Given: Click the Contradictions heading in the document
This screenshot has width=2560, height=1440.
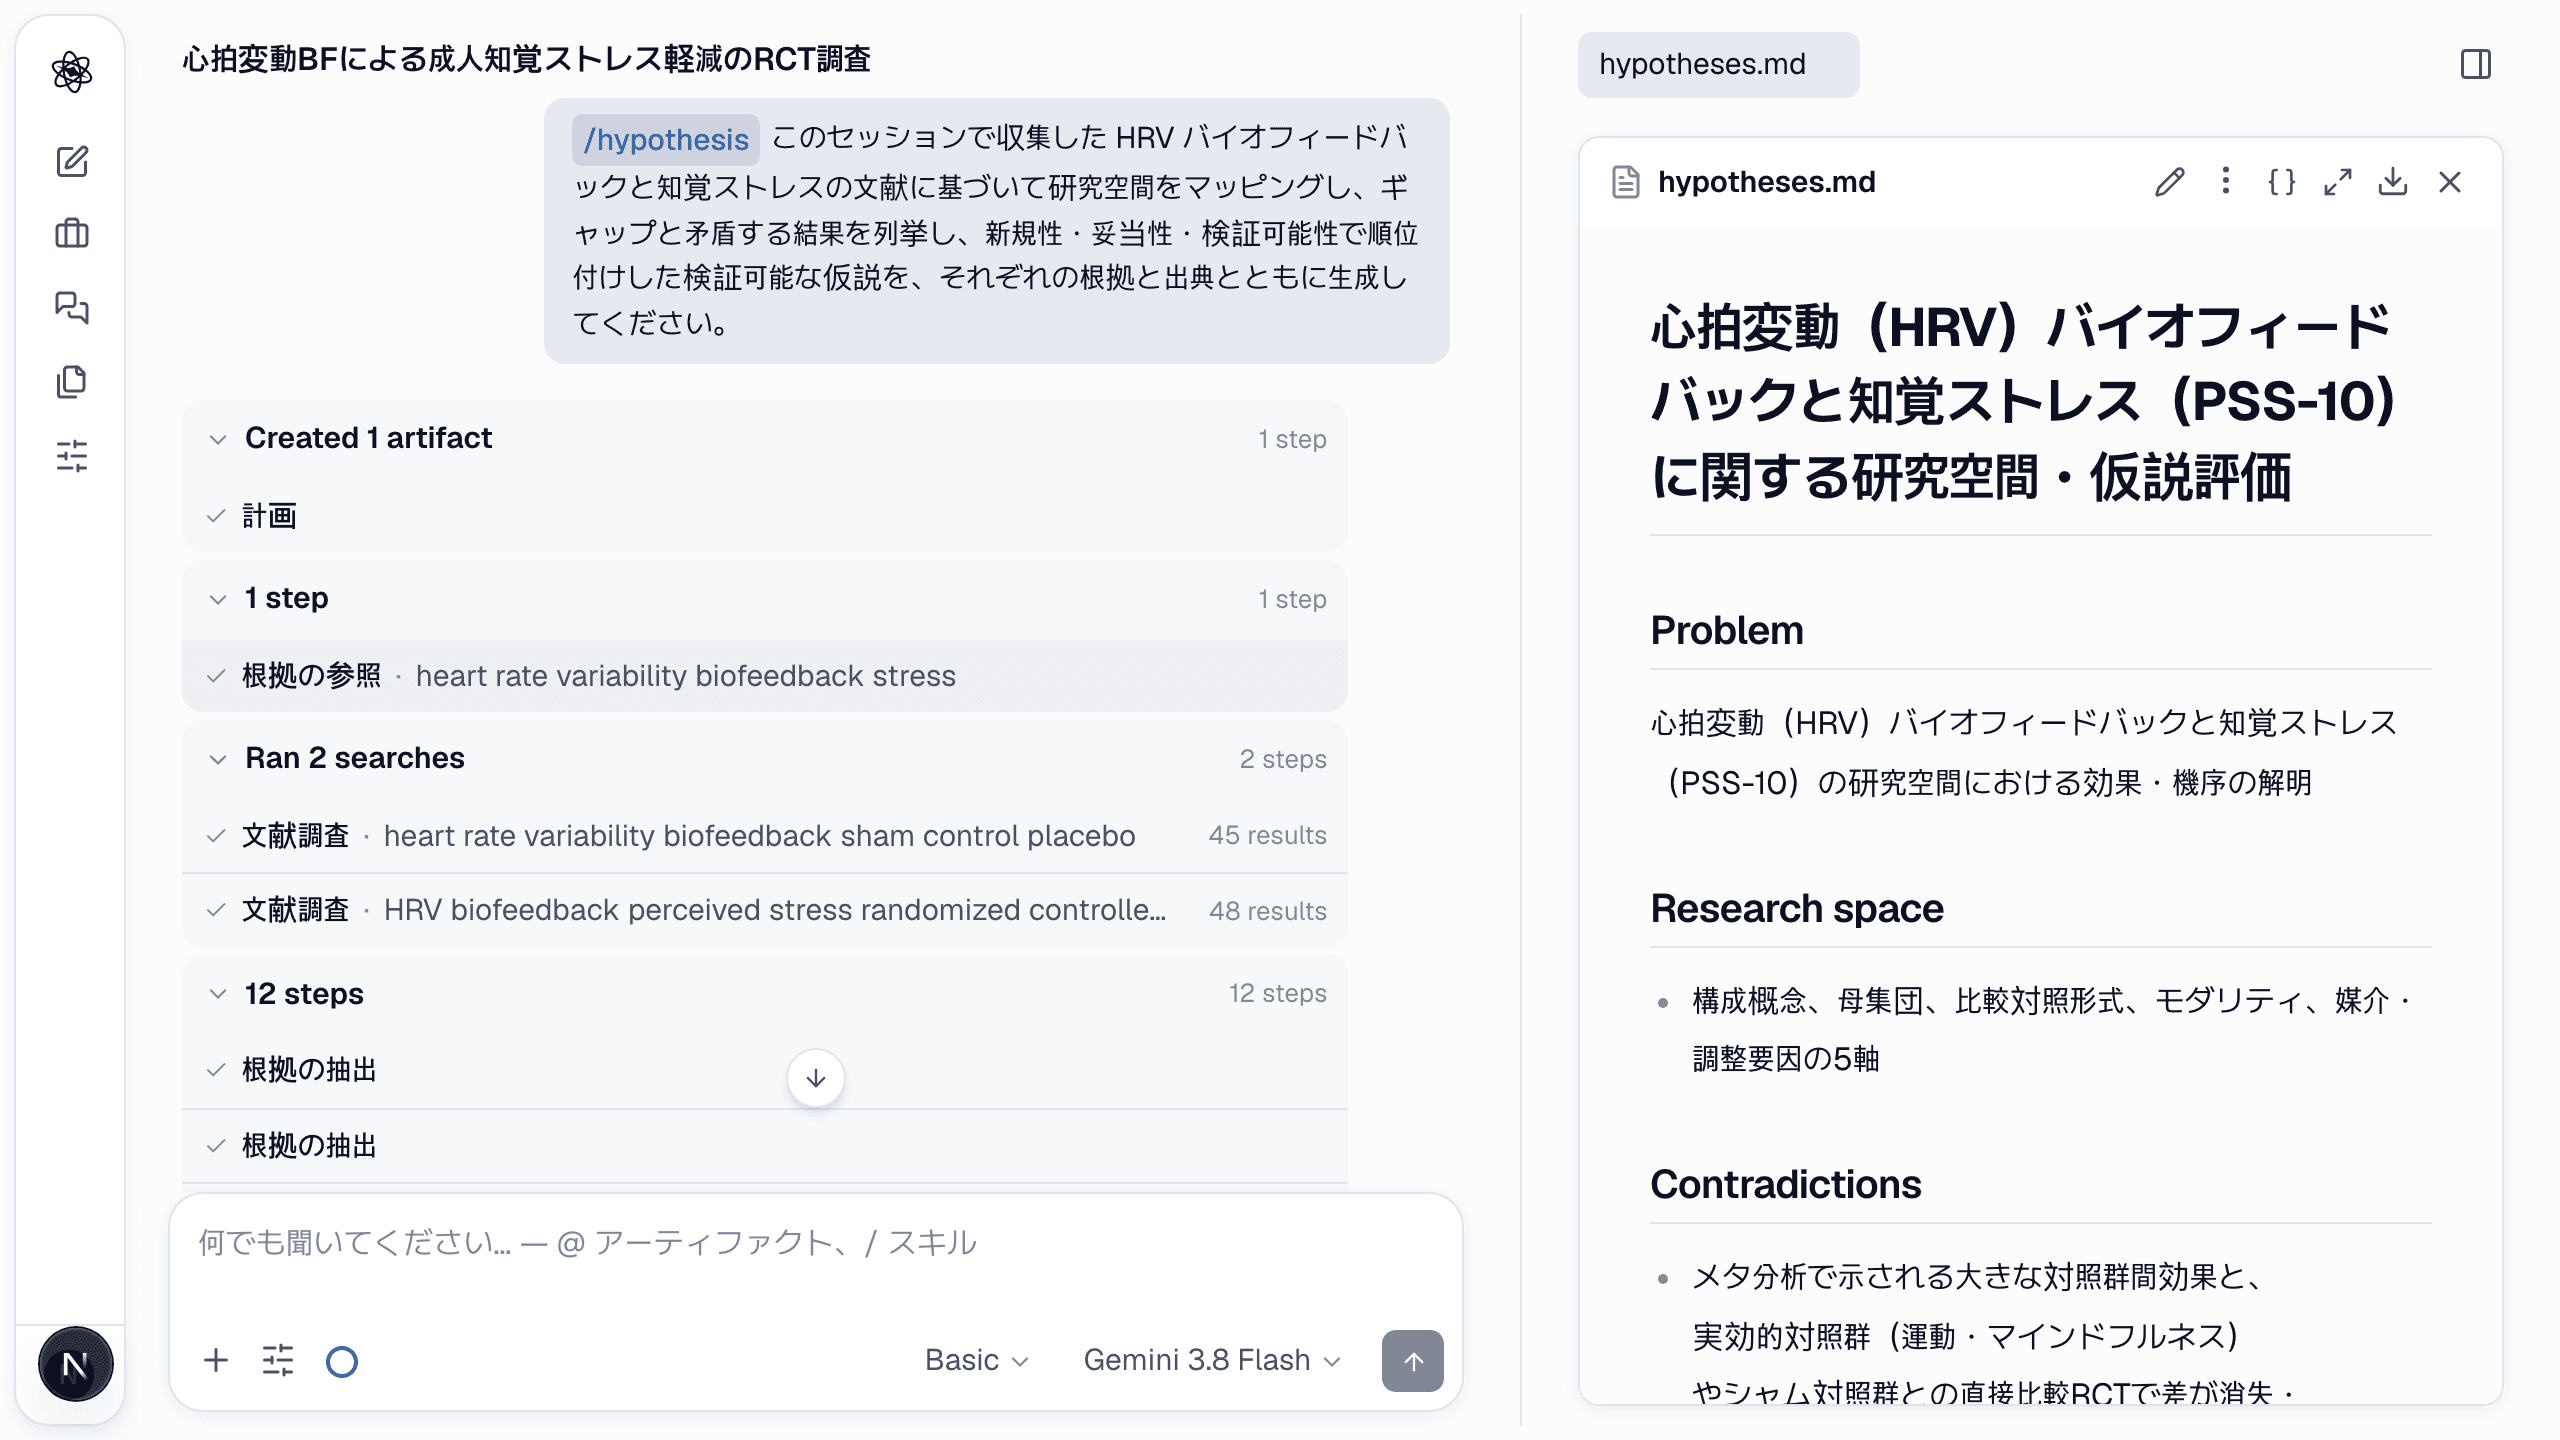Looking at the screenshot, I should (x=1786, y=1184).
